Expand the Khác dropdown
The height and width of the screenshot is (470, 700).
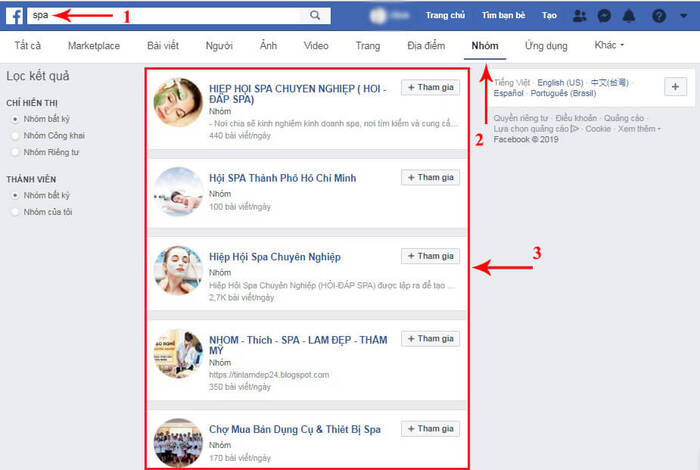[609, 45]
